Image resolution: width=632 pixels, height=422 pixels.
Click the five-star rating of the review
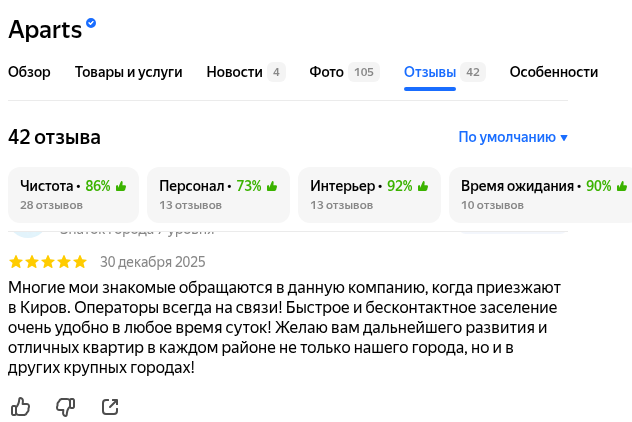pyautogui.click(x=48, y=262)
